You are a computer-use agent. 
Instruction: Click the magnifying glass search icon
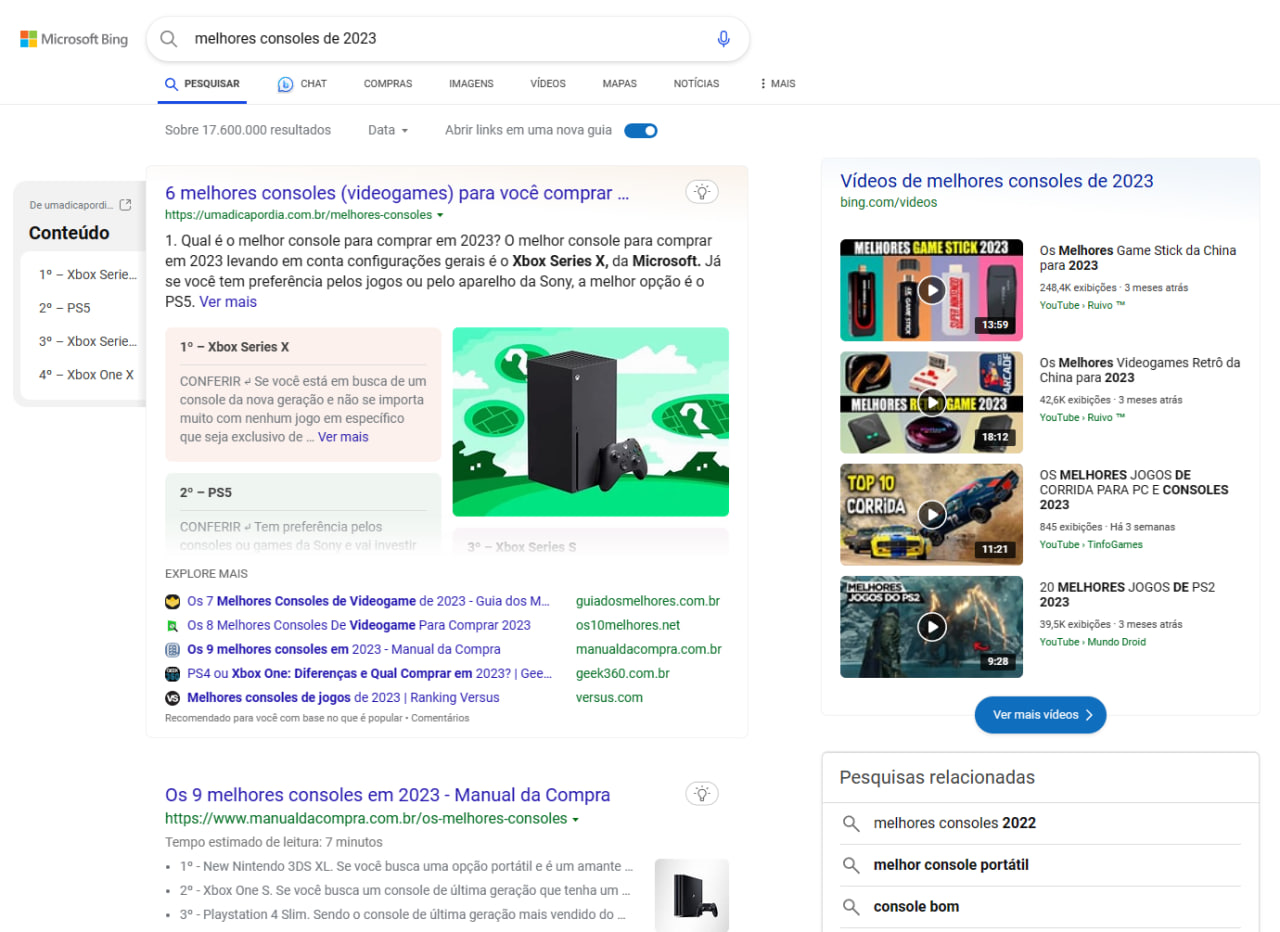pos(168,38)
